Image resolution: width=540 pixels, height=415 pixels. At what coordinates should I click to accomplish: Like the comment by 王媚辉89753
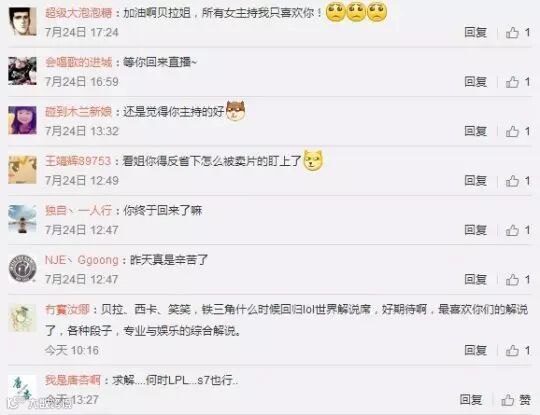click(518, 181)
